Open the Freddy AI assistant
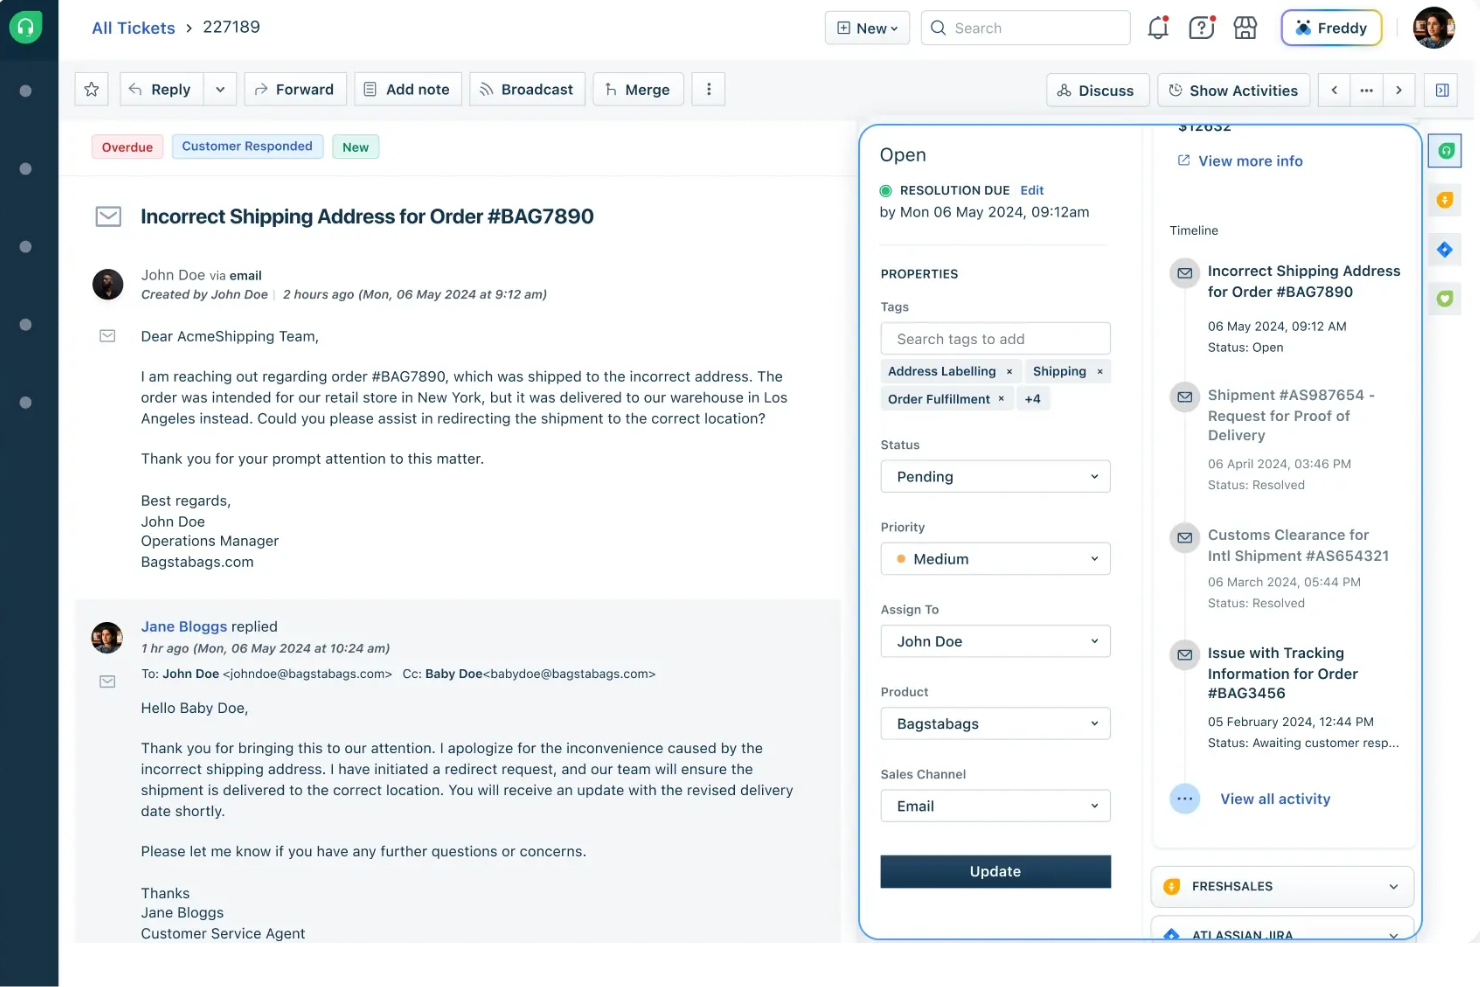The image size is (1480, 987). point(1331,27)
